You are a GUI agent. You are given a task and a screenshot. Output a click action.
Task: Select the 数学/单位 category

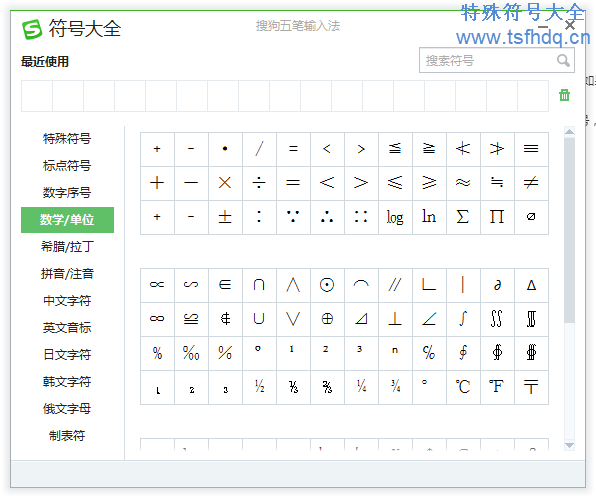click(67, 220)
